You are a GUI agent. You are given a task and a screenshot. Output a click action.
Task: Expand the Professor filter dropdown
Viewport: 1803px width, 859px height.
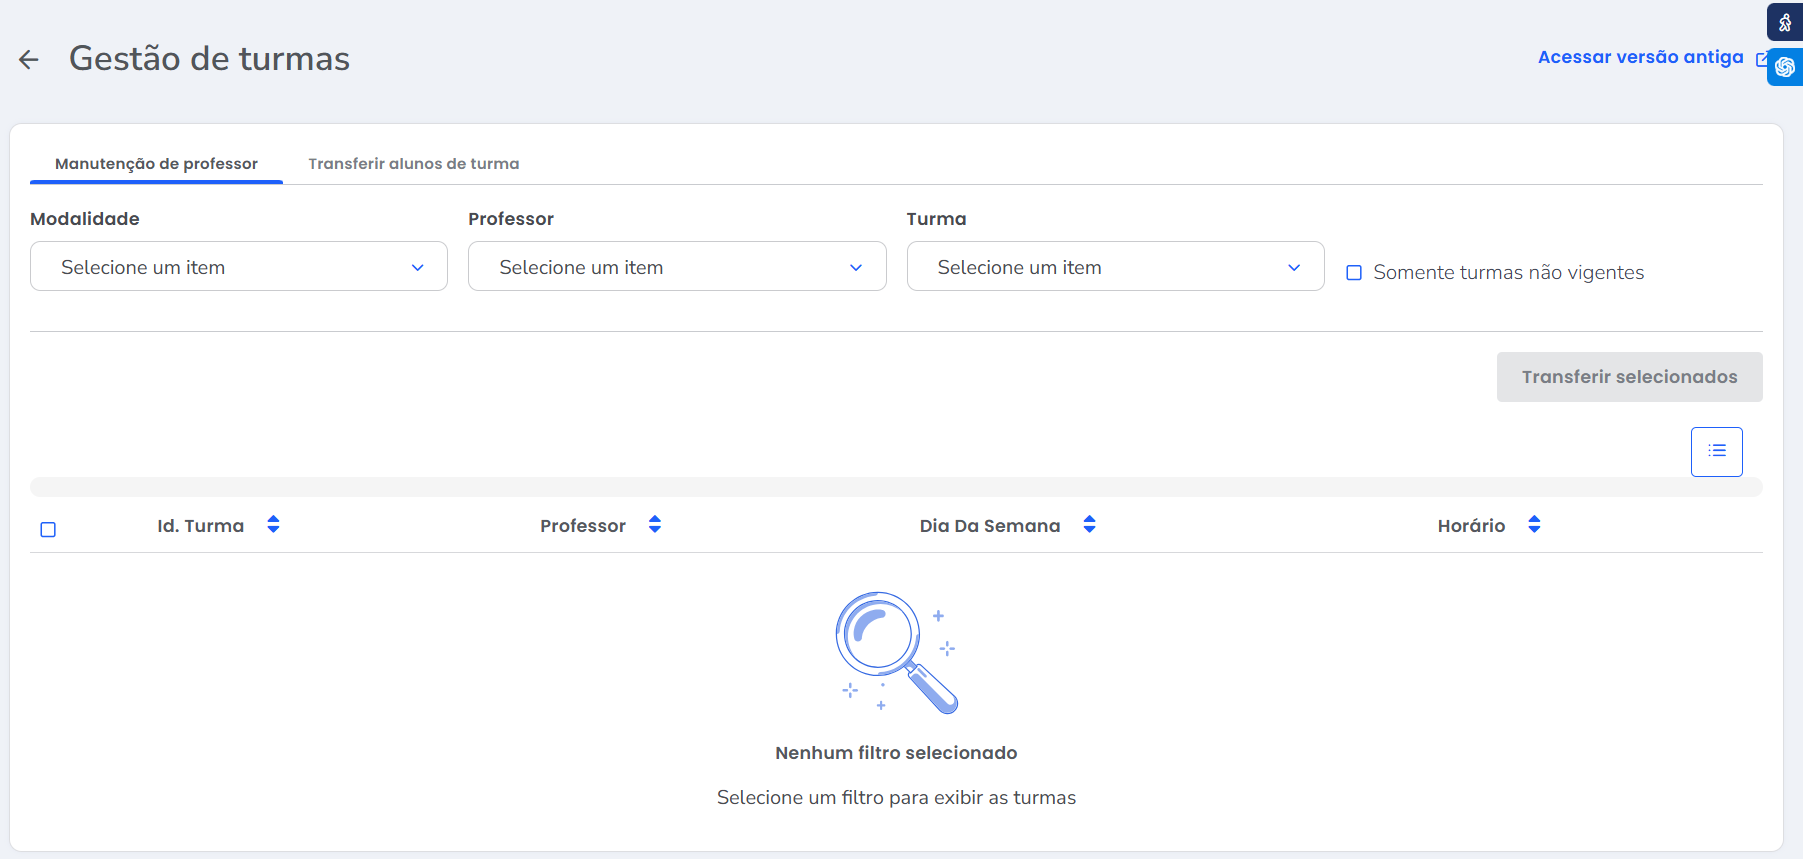coord(677,267)
